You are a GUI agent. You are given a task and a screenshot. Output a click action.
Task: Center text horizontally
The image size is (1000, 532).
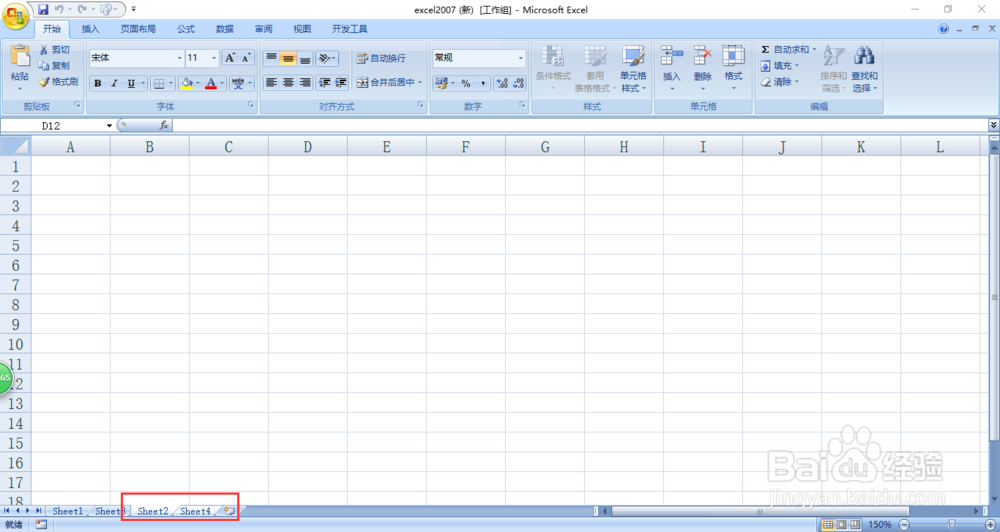(x=288, y=82)
